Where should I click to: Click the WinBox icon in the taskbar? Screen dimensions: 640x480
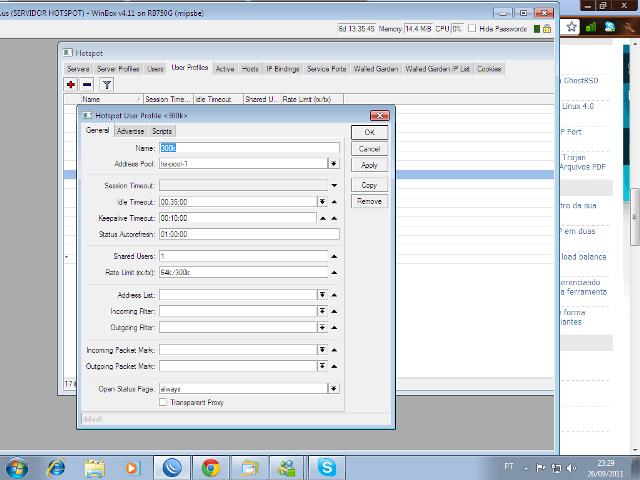(171, 467)
